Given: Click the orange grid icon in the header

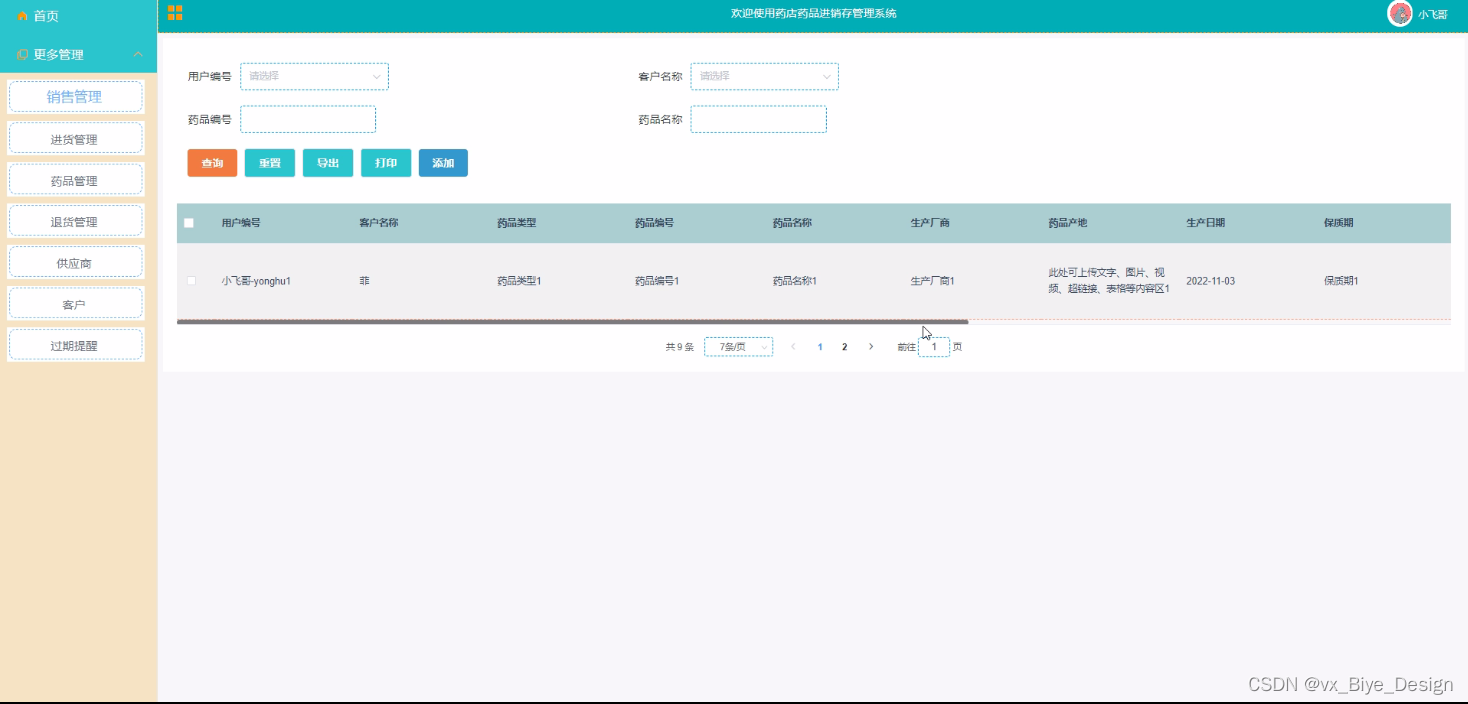Looking at the screenshot, I should click(x=175, y=13).
